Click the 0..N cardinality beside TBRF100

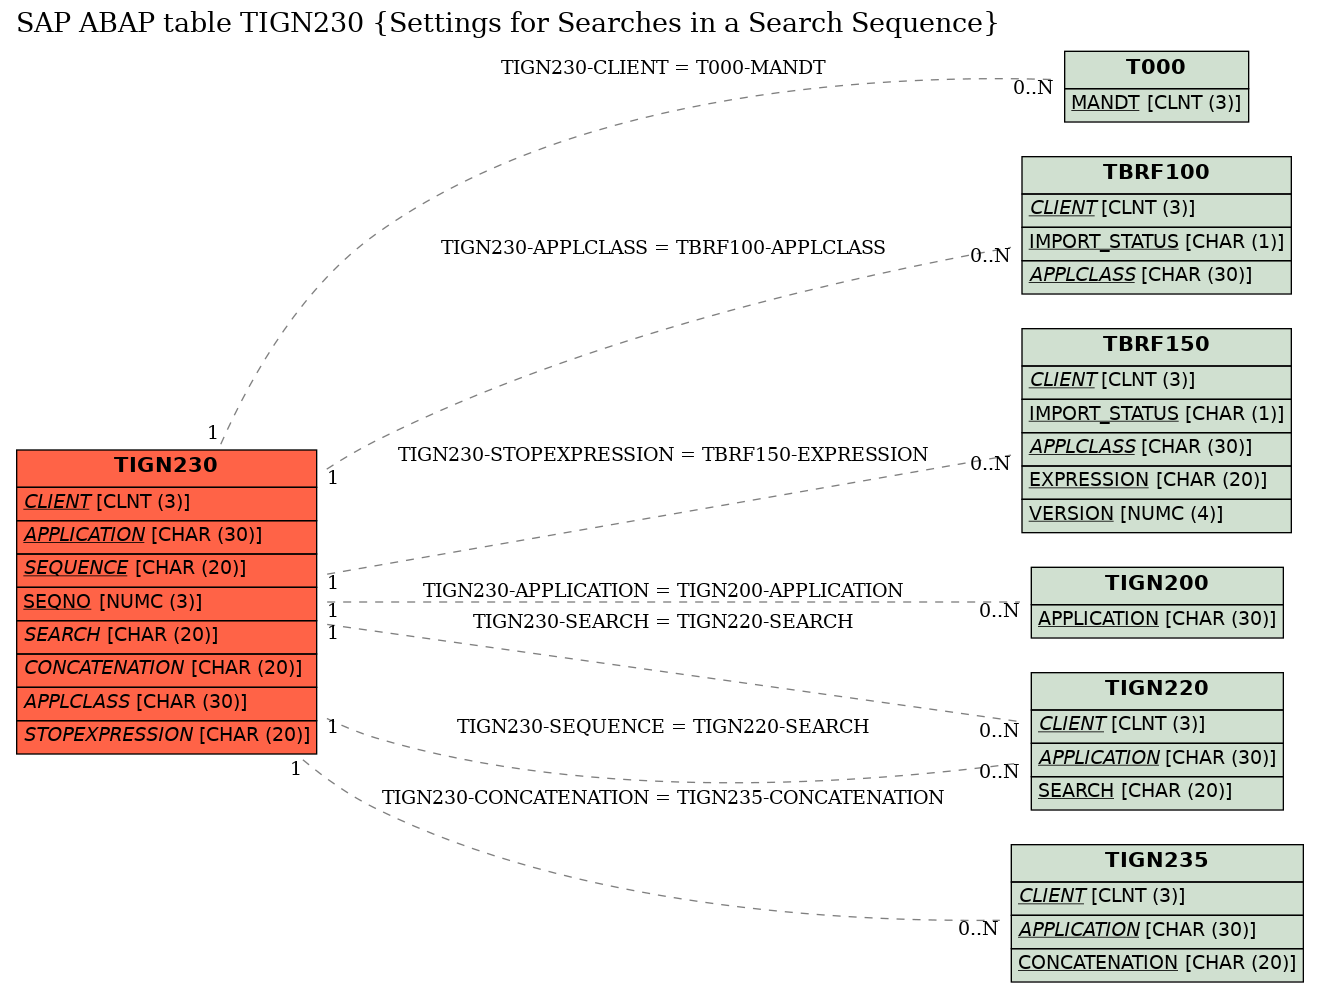pyautogui.click(x=990, y=256)
